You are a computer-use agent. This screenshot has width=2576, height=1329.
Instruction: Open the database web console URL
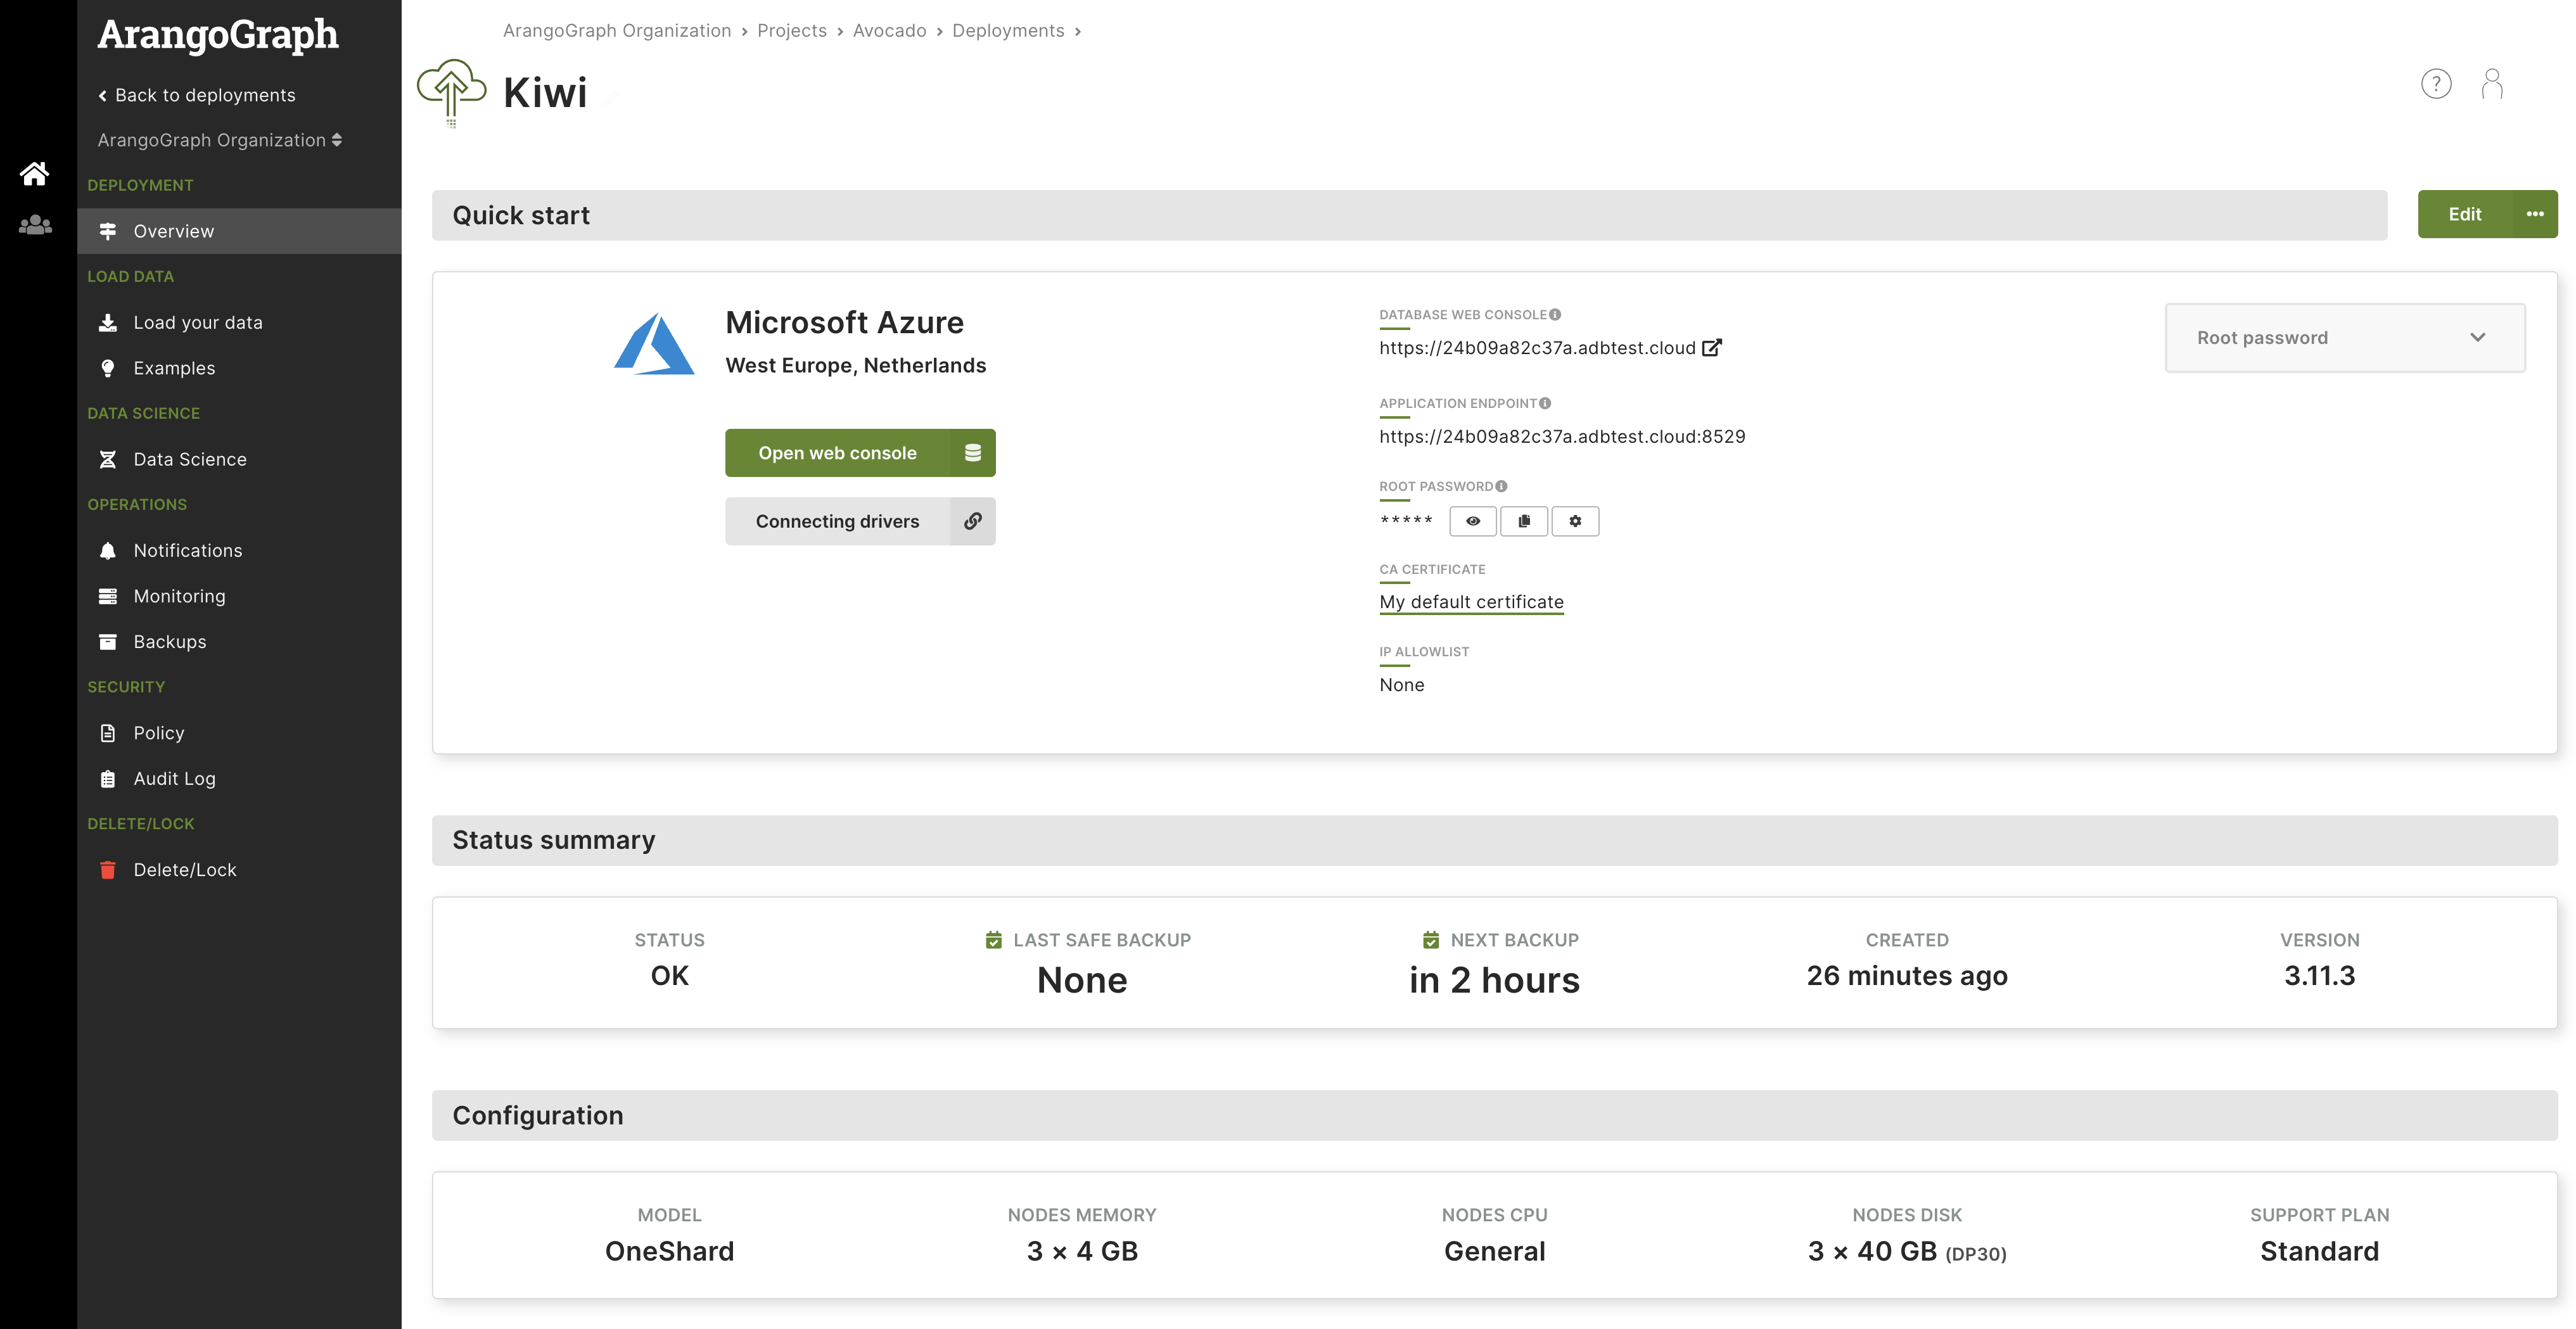[1537, 348]
